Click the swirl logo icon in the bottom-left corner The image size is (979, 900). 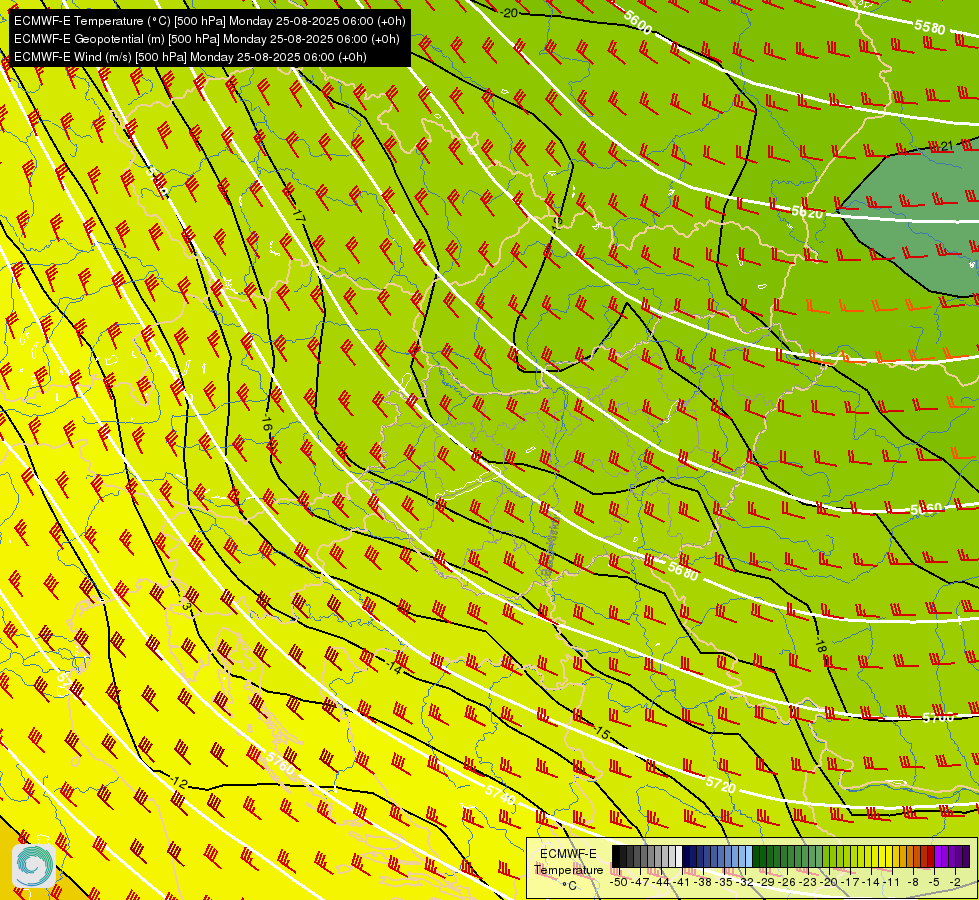coord(34,866)
